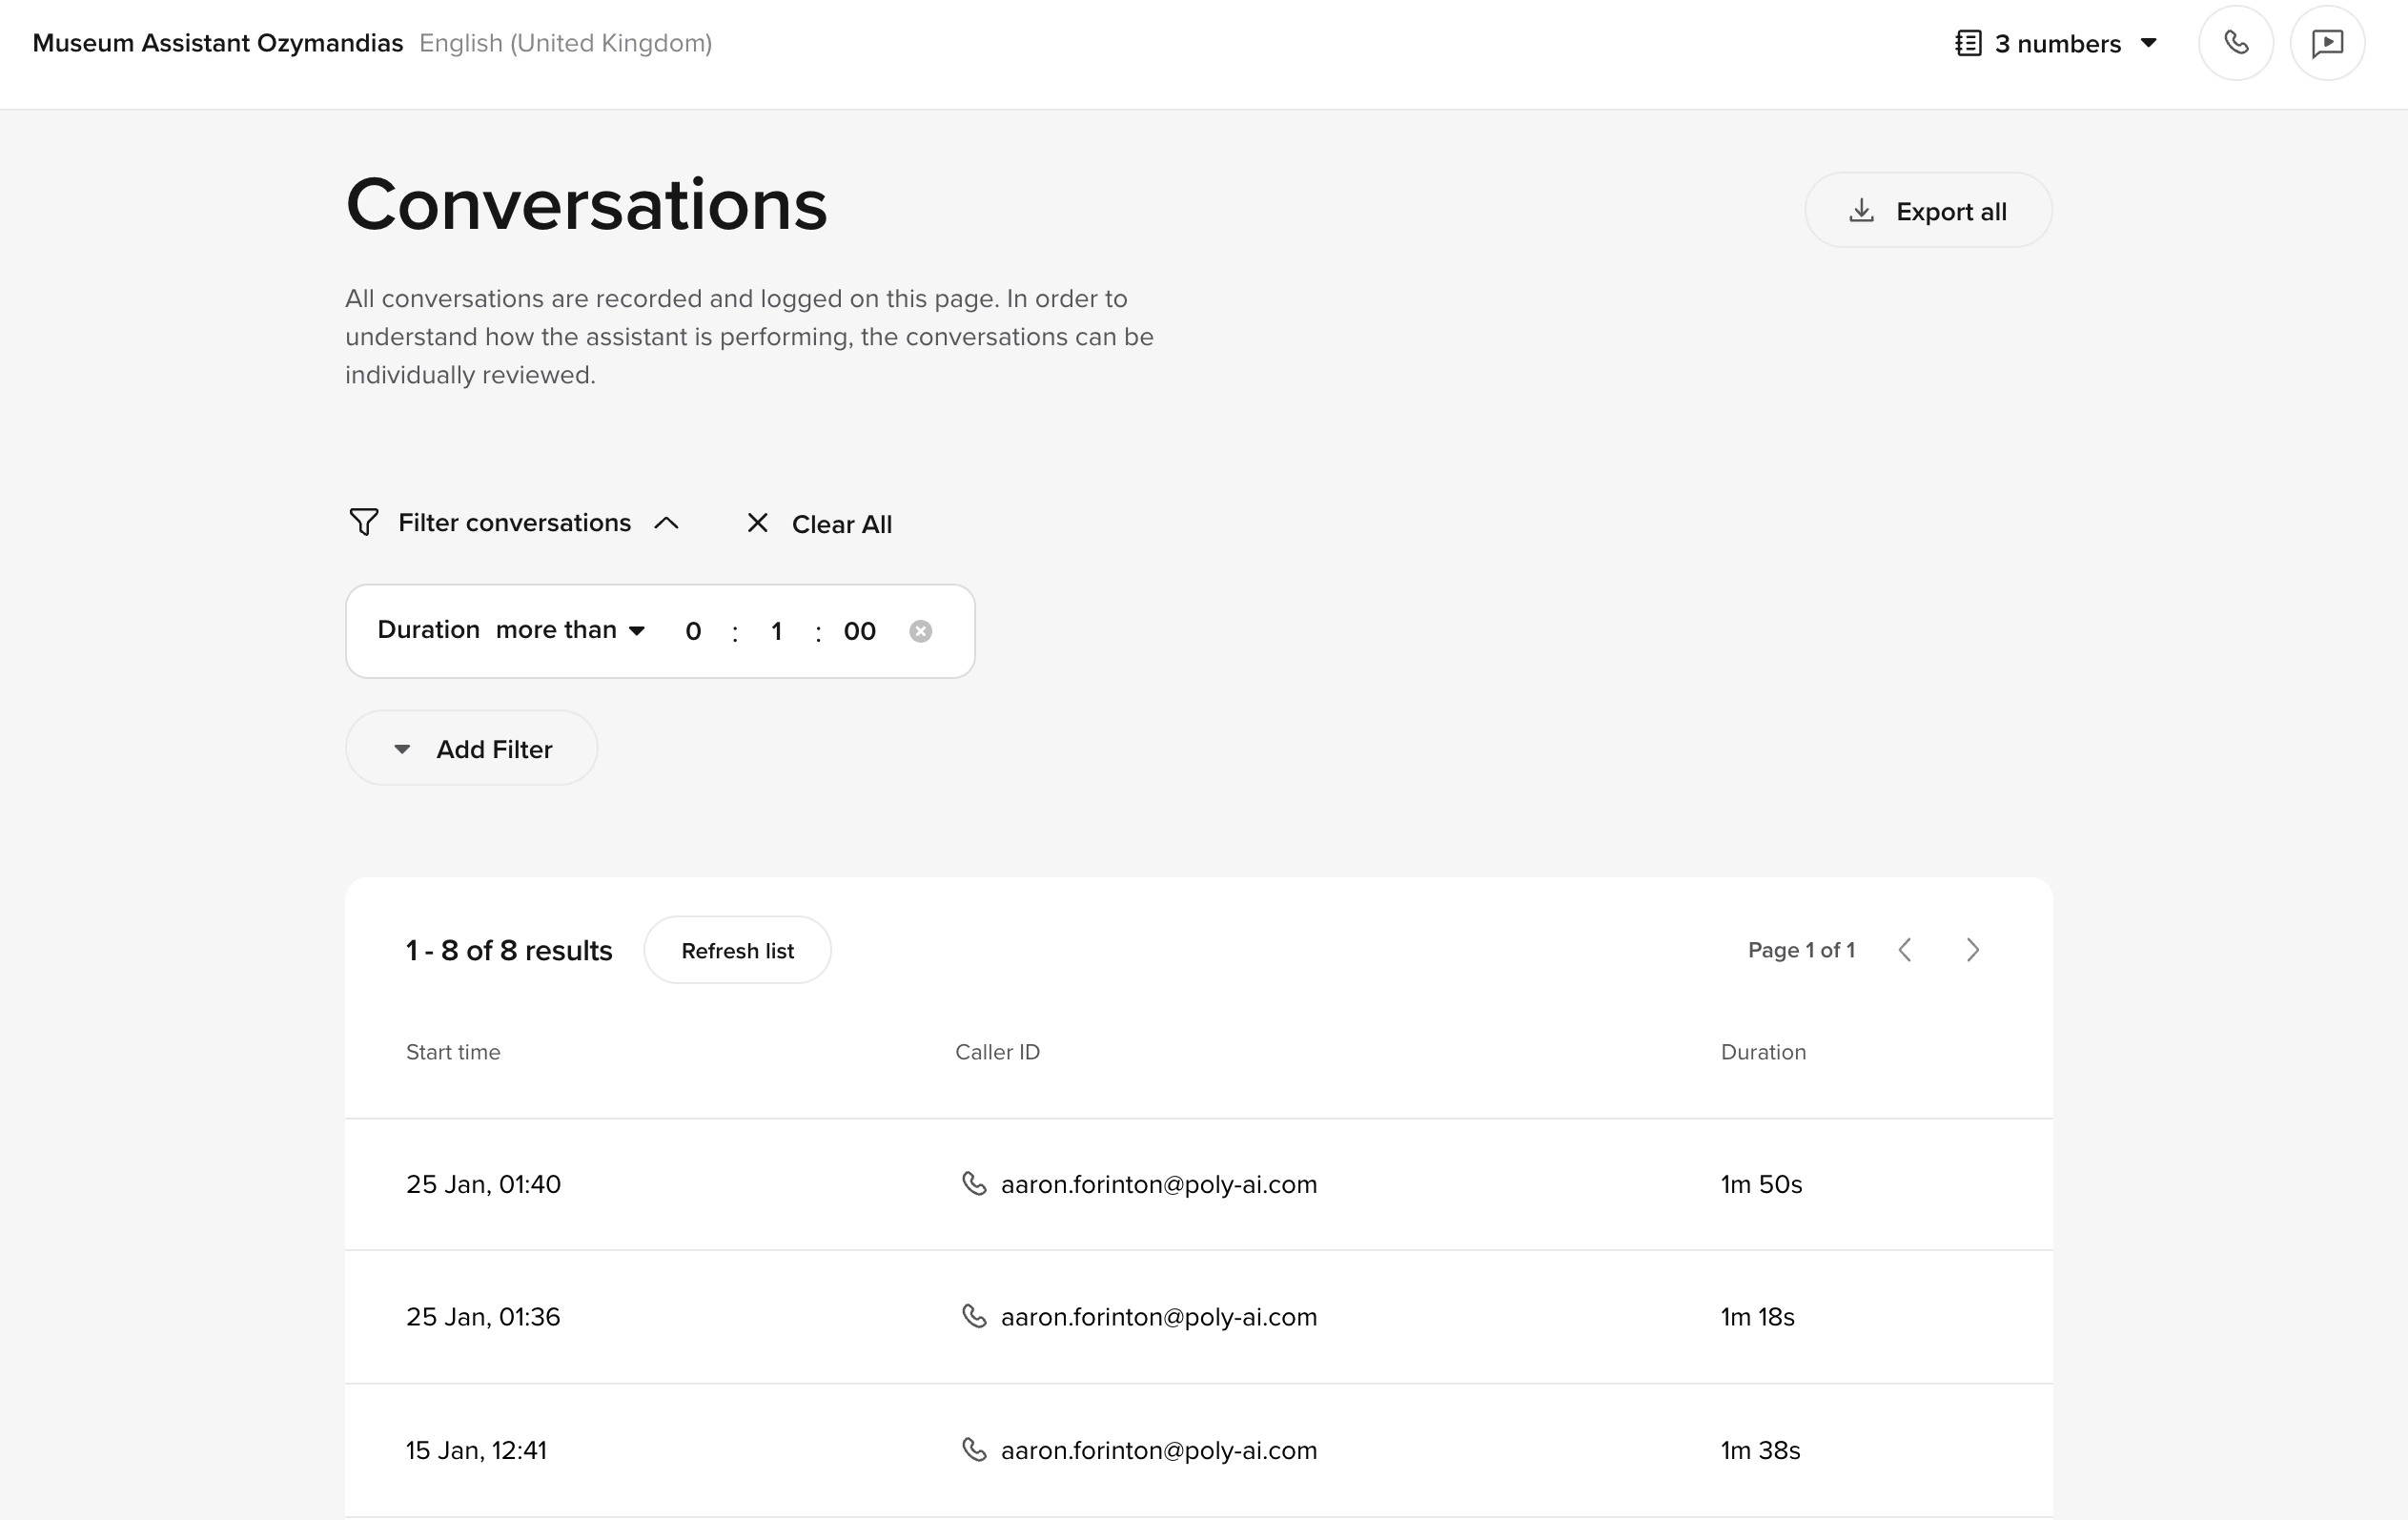This screenshot has width=2408, height=1520.
Task: Expand the Add Filter dropdown
Action: tap(471, 748)
